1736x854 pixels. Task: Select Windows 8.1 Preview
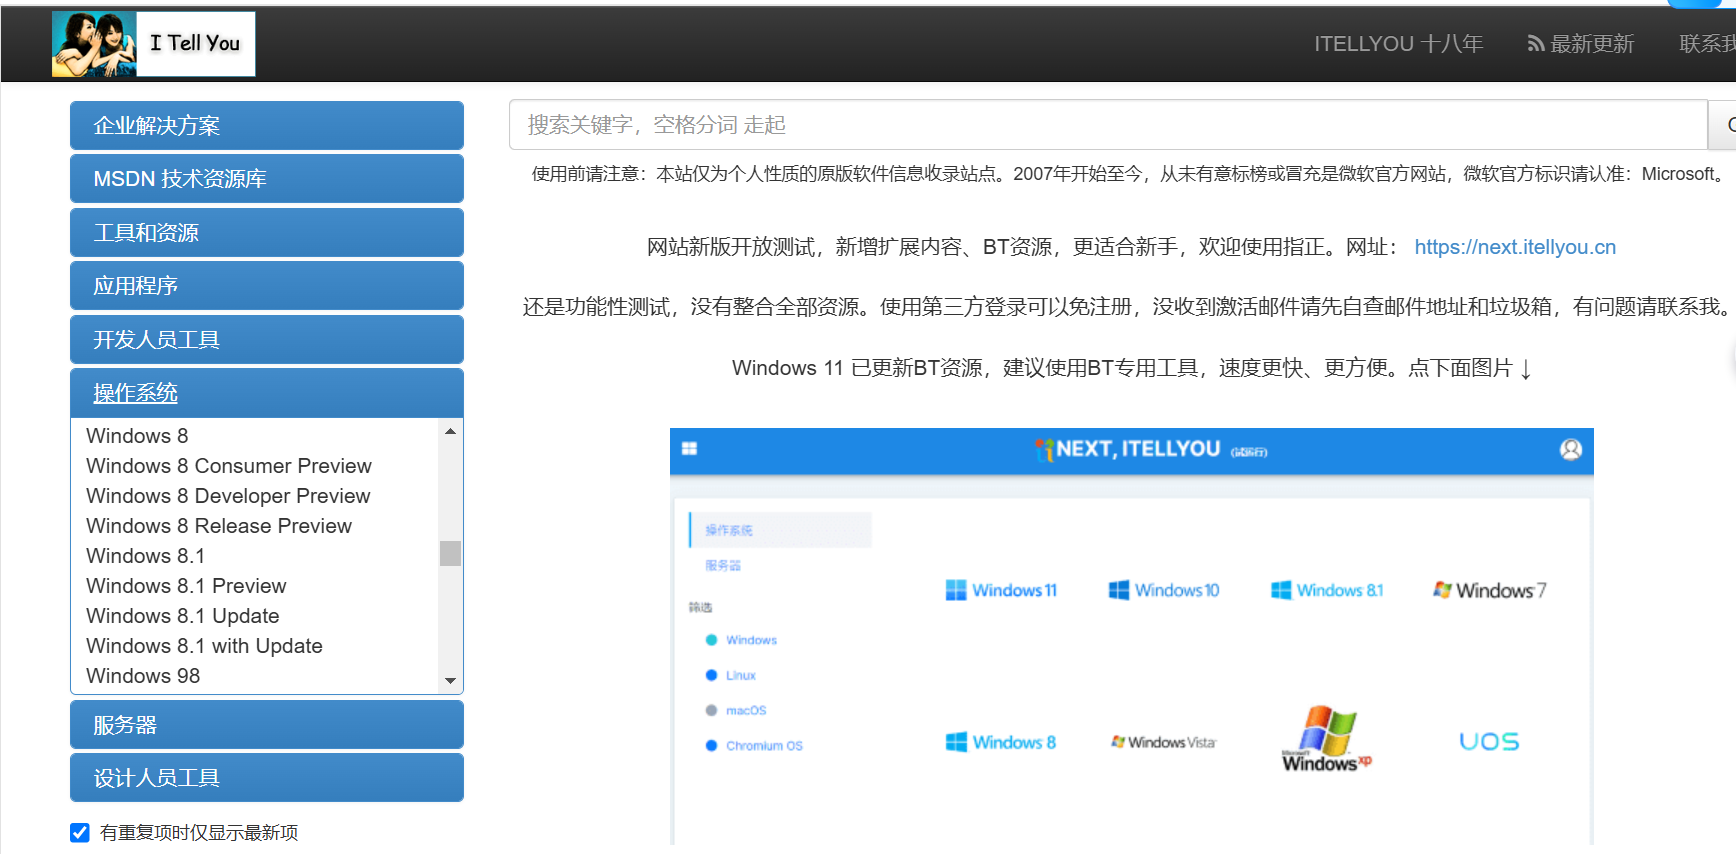[186, 586]
